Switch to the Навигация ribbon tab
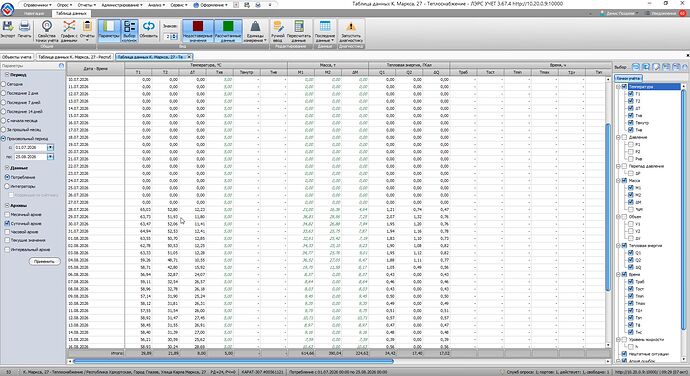The image size is (690, 376). pyautogui.click(x=34, y=13)
